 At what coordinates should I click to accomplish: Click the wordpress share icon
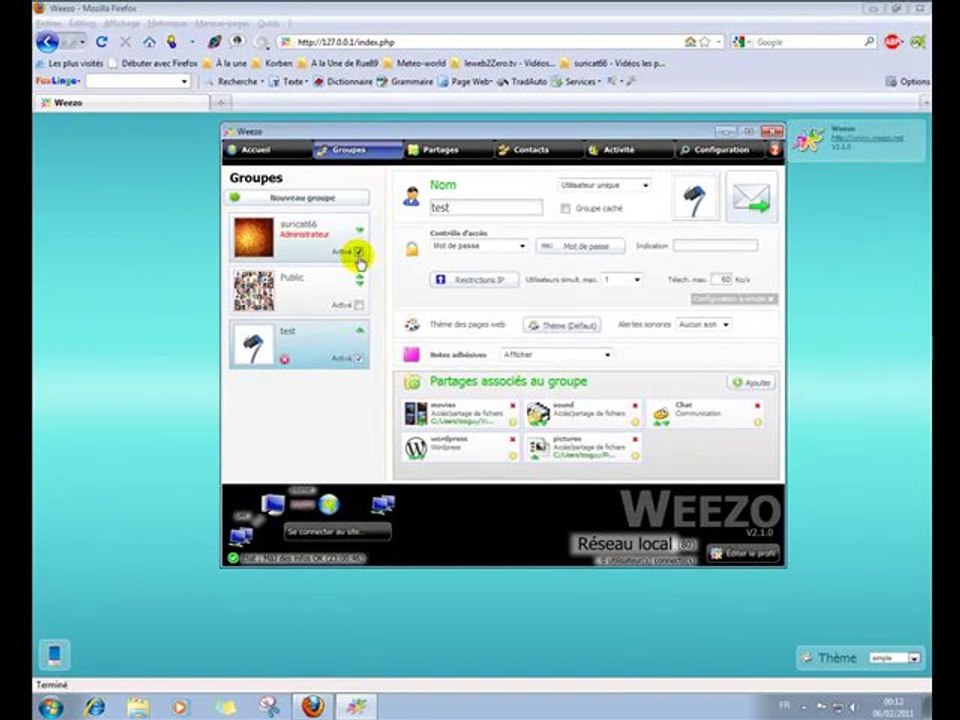pos(416,448)
